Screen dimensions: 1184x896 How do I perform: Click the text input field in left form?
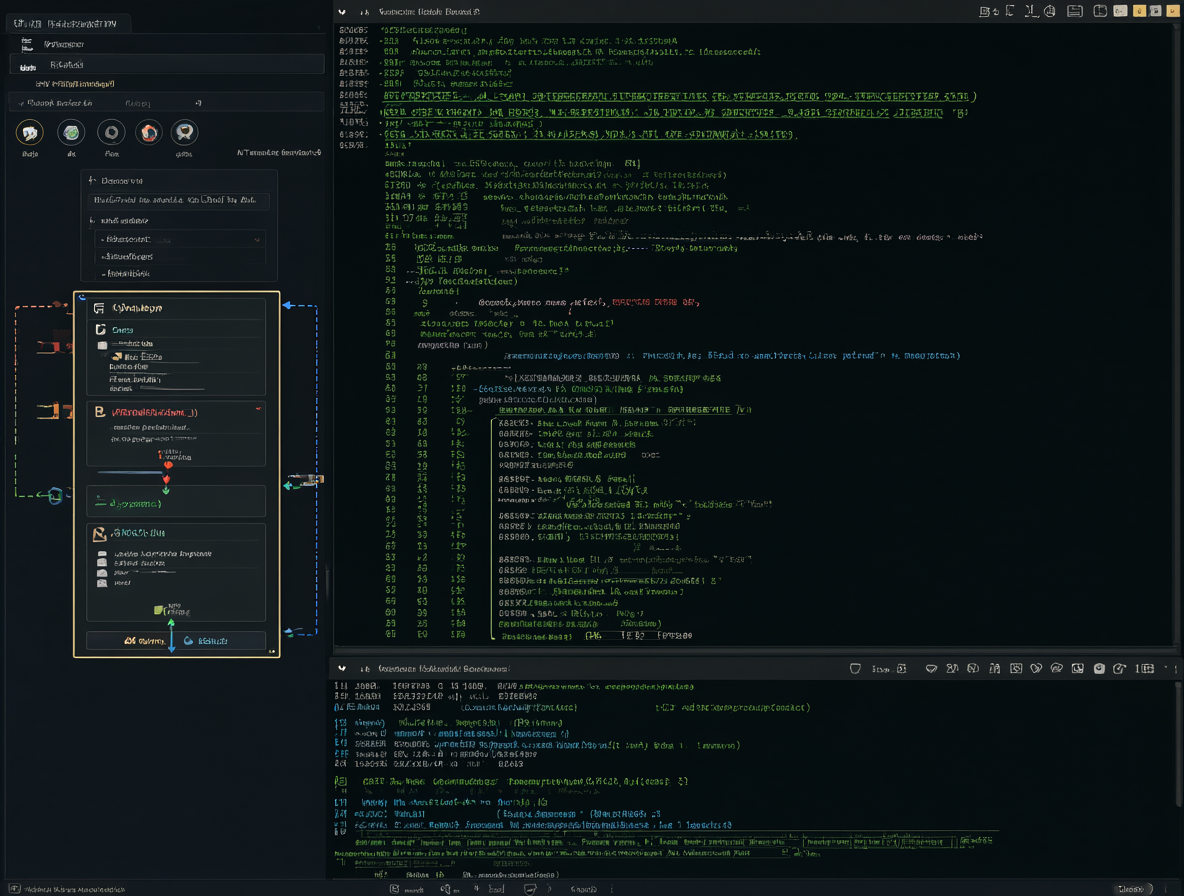coord(179,200)
